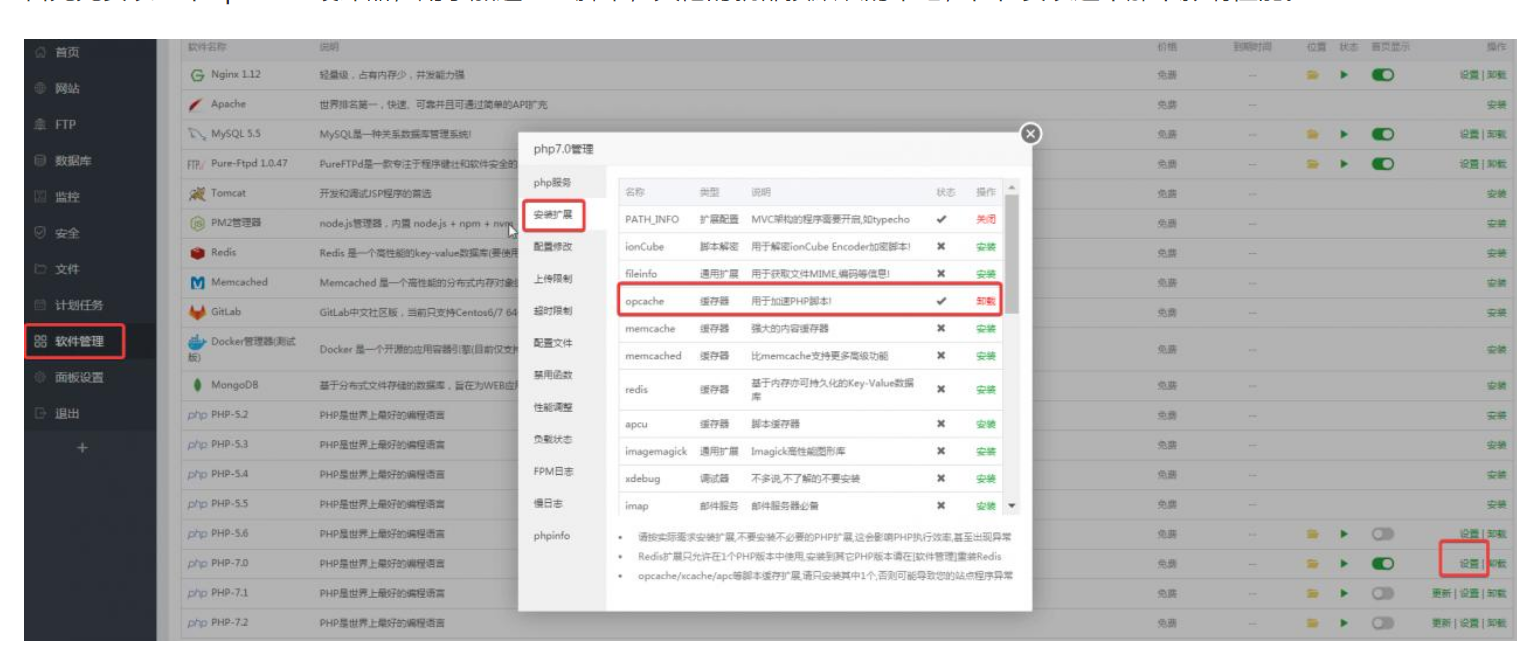Click the Pure-Ftpd folder location icon
Image resolution: width=1517 pixels, height=654 pixels.
[1313, 164]
